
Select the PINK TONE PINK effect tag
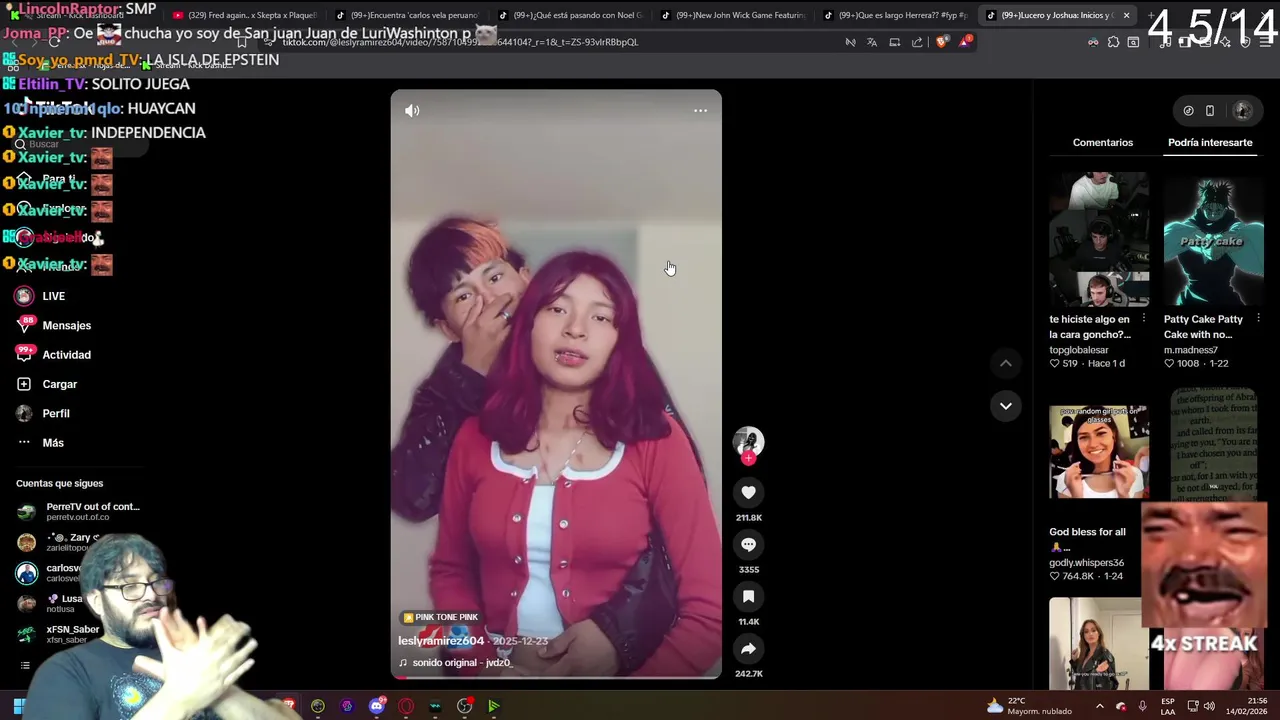[441, 618]
